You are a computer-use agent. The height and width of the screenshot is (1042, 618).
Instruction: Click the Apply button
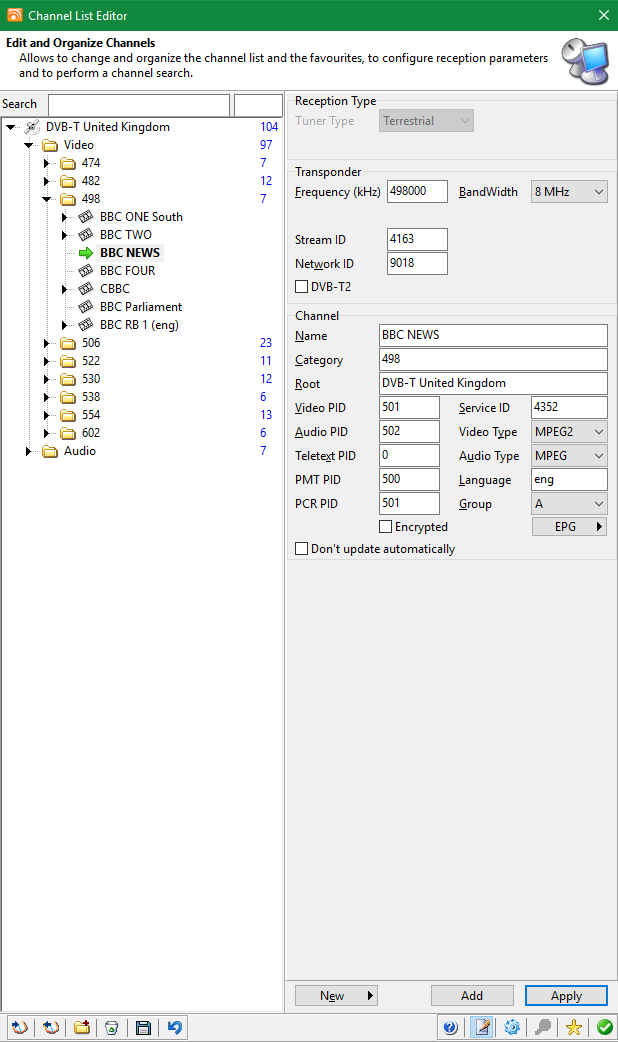[x=566, y=995]
